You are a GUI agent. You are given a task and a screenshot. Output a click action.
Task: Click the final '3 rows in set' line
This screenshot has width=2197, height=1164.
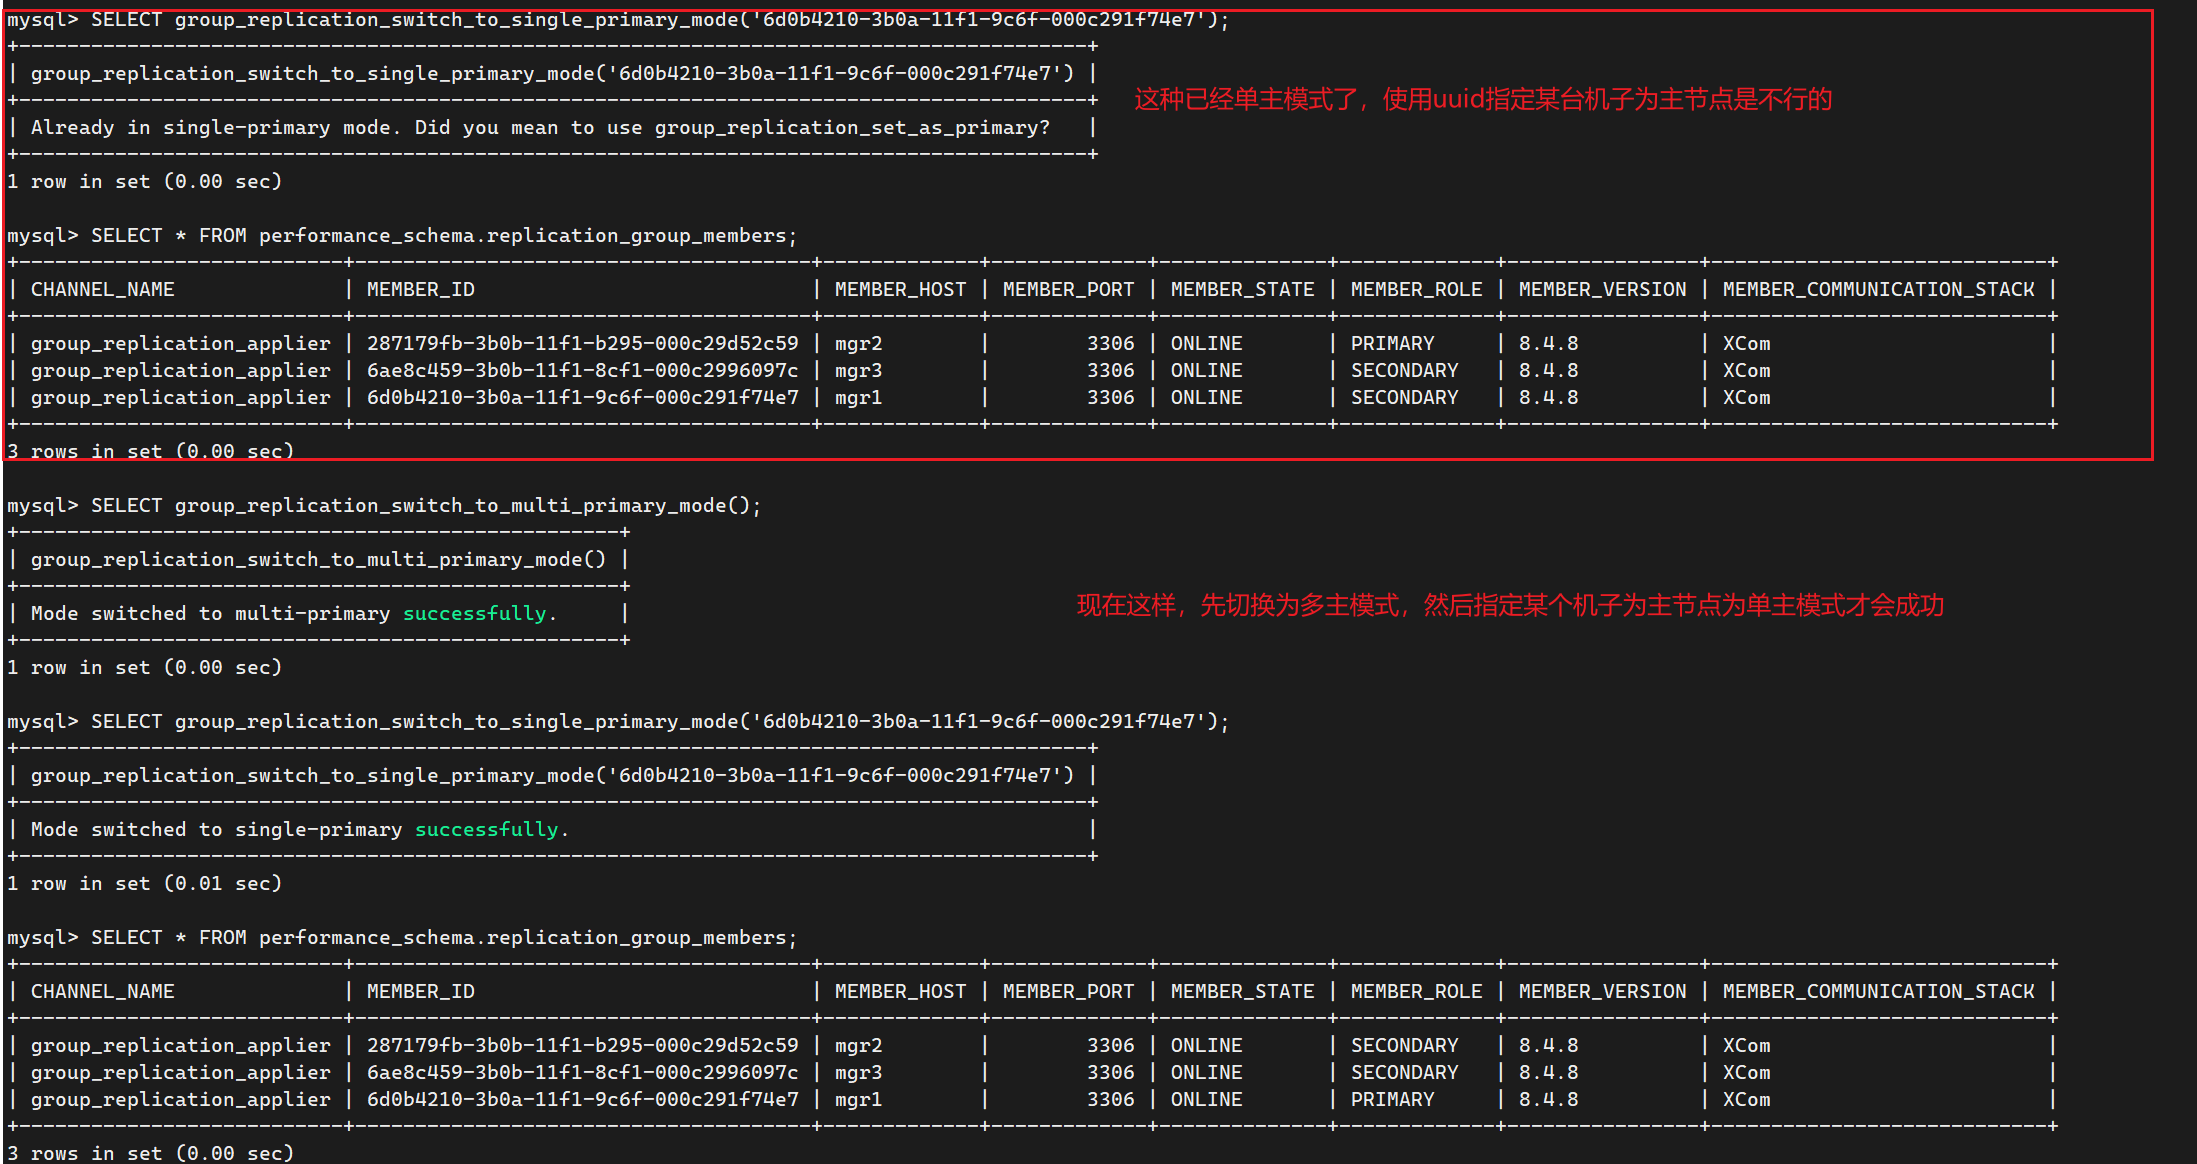[150, 1153]
